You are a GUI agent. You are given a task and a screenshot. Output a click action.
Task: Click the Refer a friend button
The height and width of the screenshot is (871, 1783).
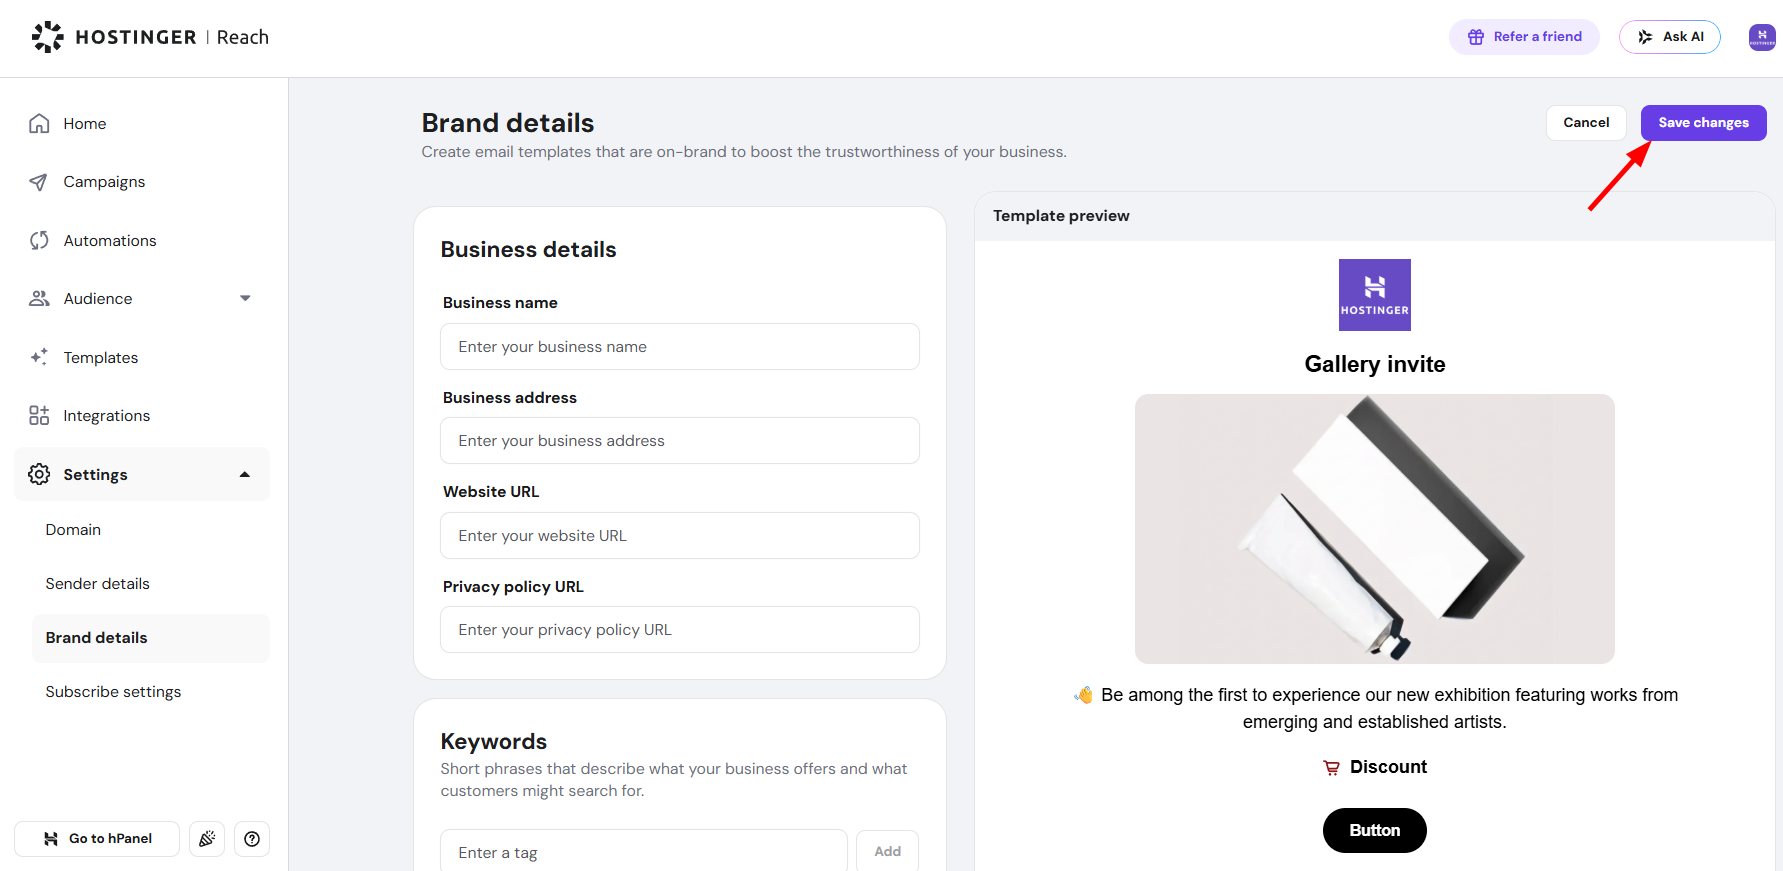(1524, 37)
